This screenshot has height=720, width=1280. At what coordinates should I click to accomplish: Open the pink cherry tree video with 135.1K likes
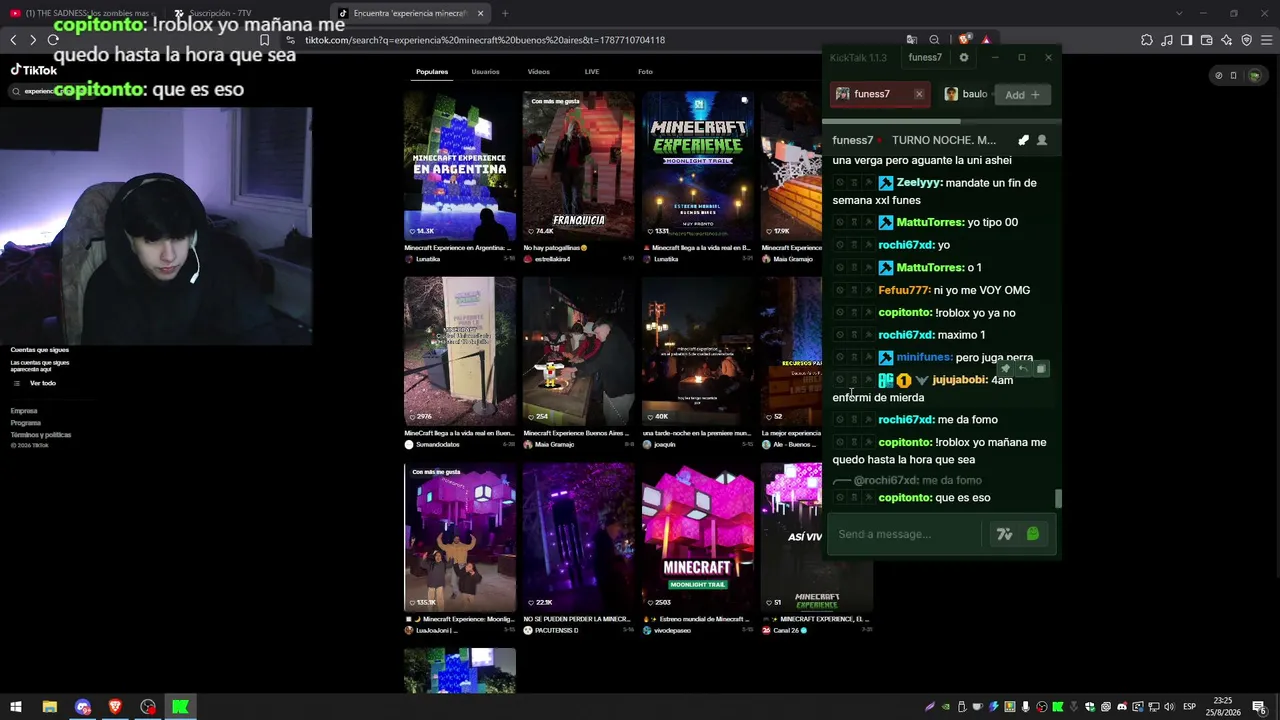[460, 537]
